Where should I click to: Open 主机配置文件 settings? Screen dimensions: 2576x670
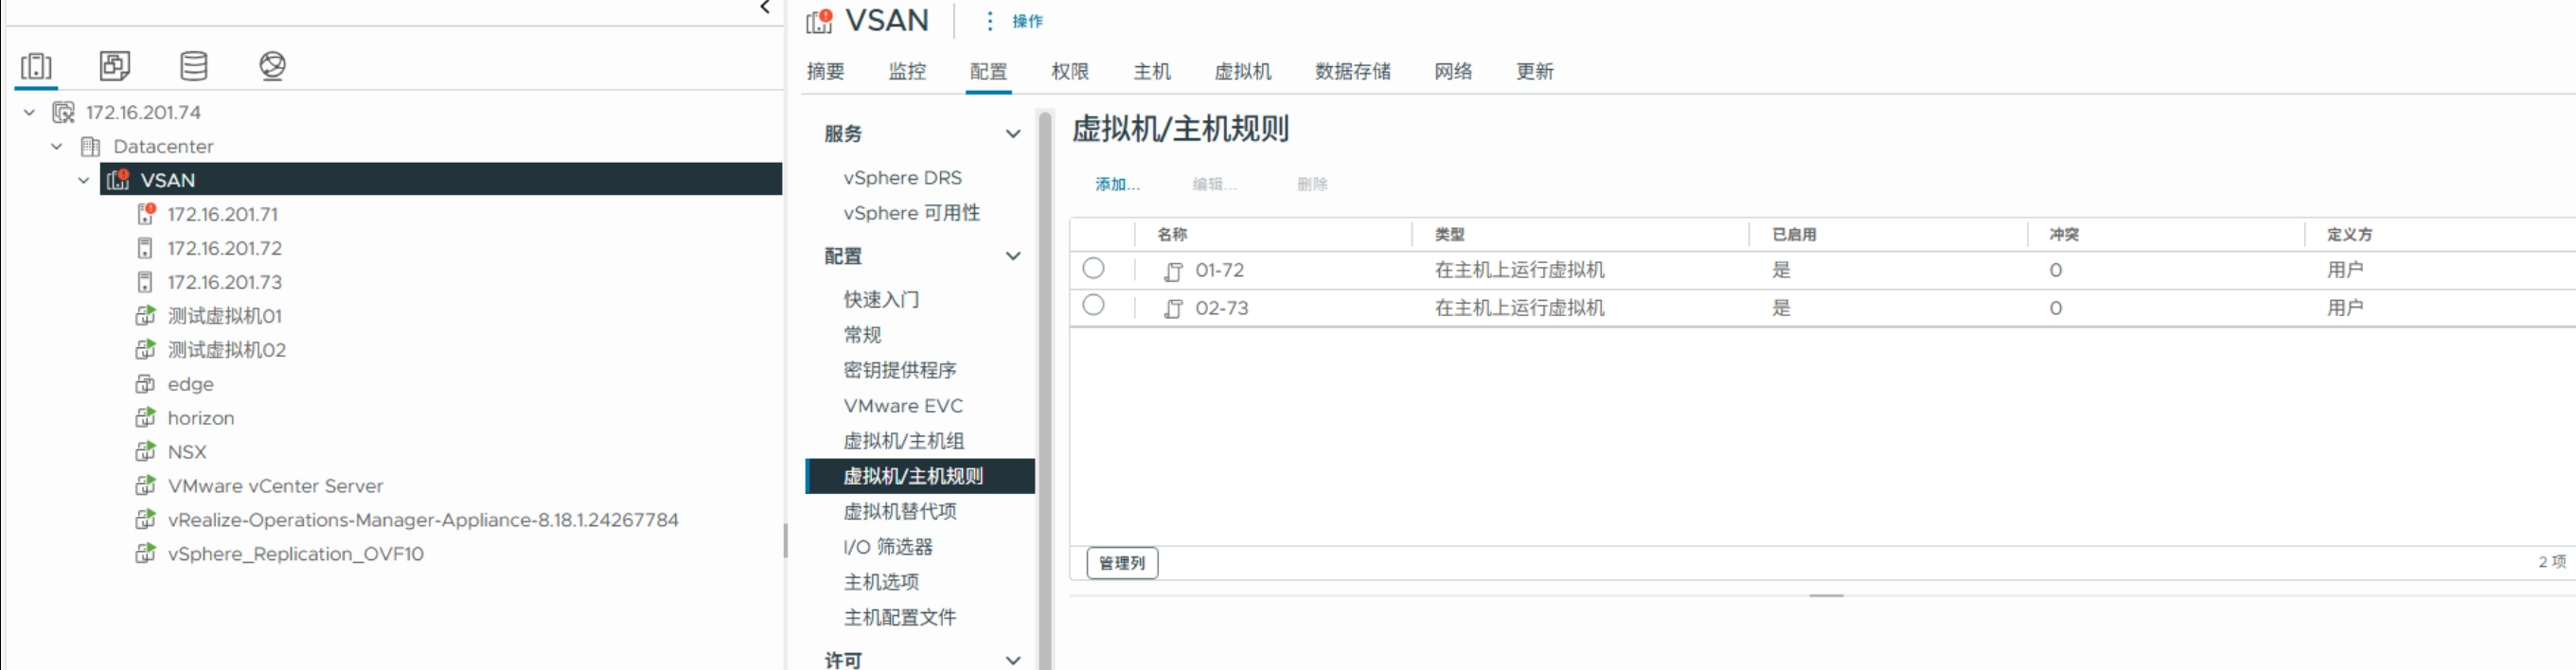coord(900,617)
